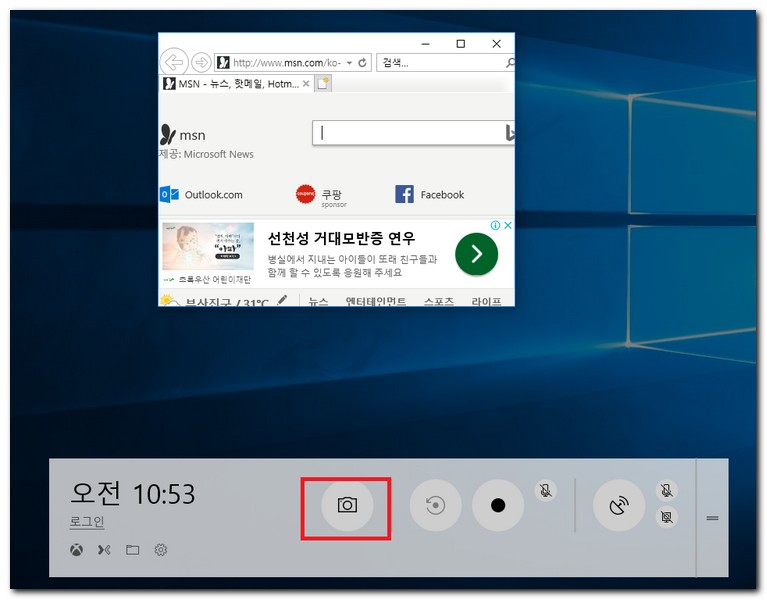Click the record-last-moments replay button

[435, 505]
